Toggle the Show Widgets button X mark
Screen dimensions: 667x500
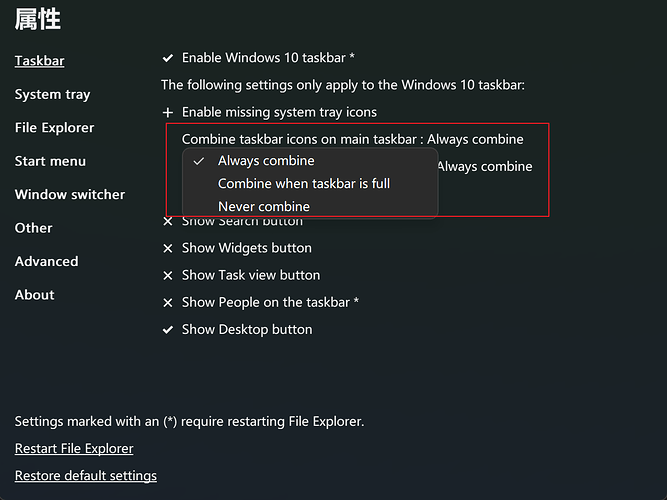coord(168,248)
